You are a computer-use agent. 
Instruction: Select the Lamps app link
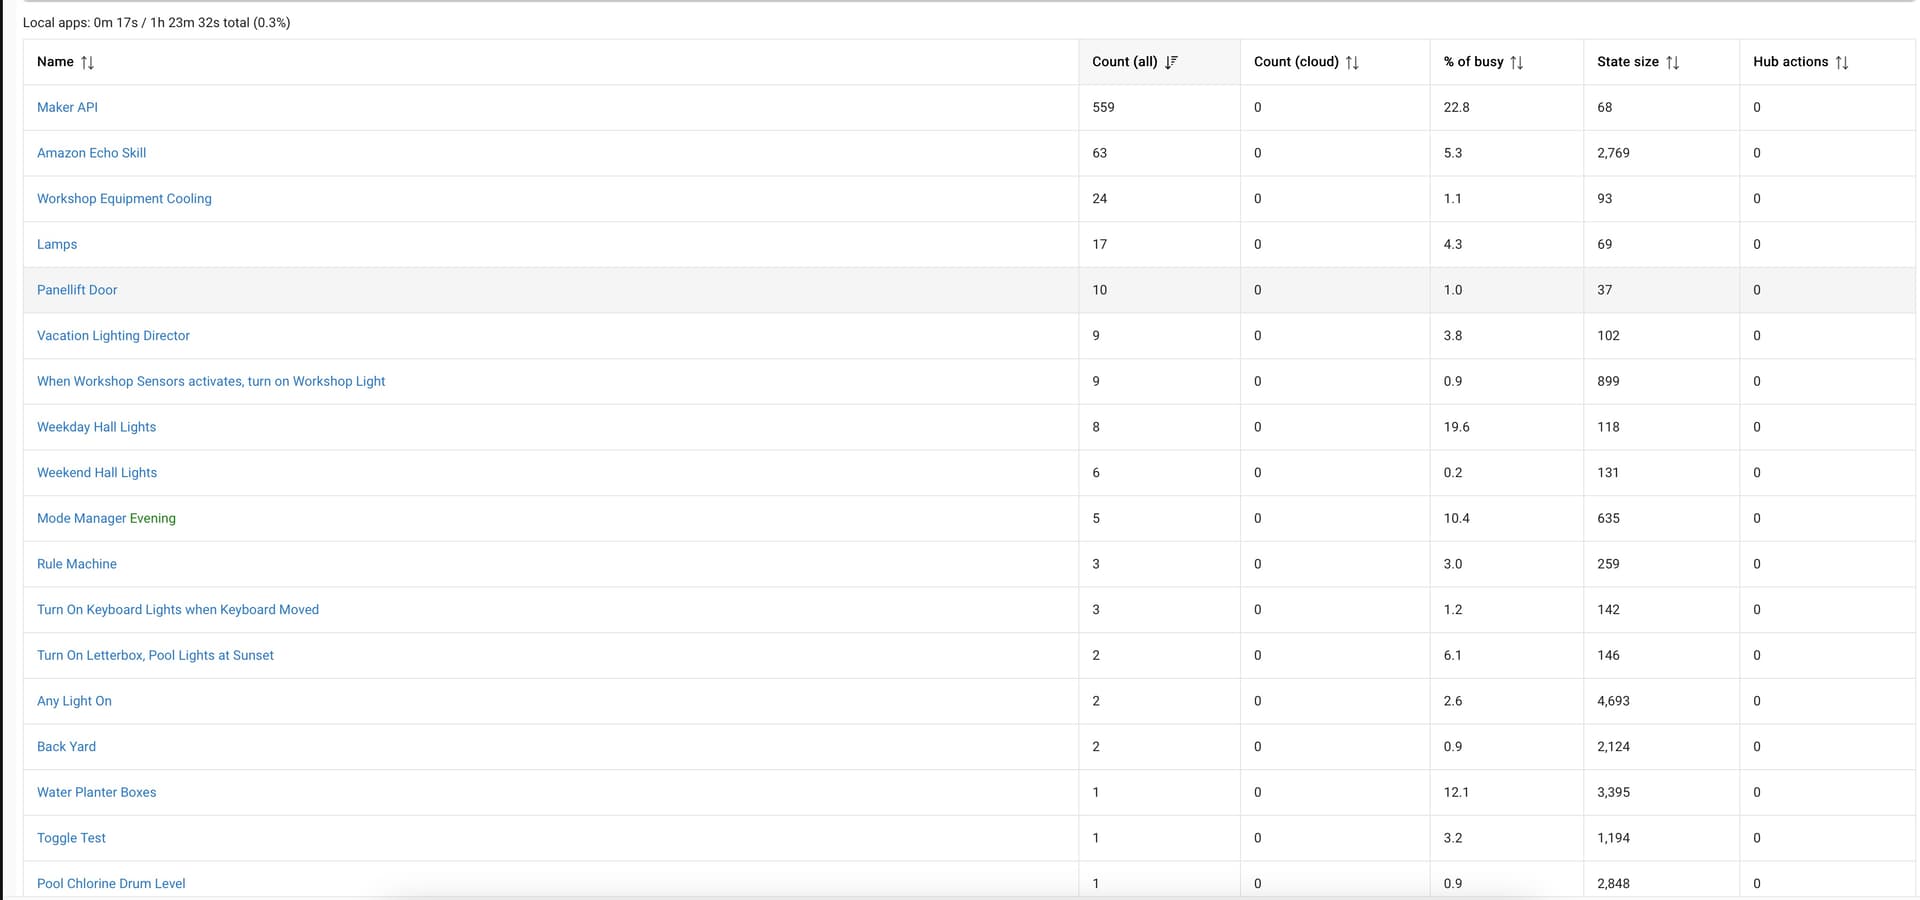(57, 244)
